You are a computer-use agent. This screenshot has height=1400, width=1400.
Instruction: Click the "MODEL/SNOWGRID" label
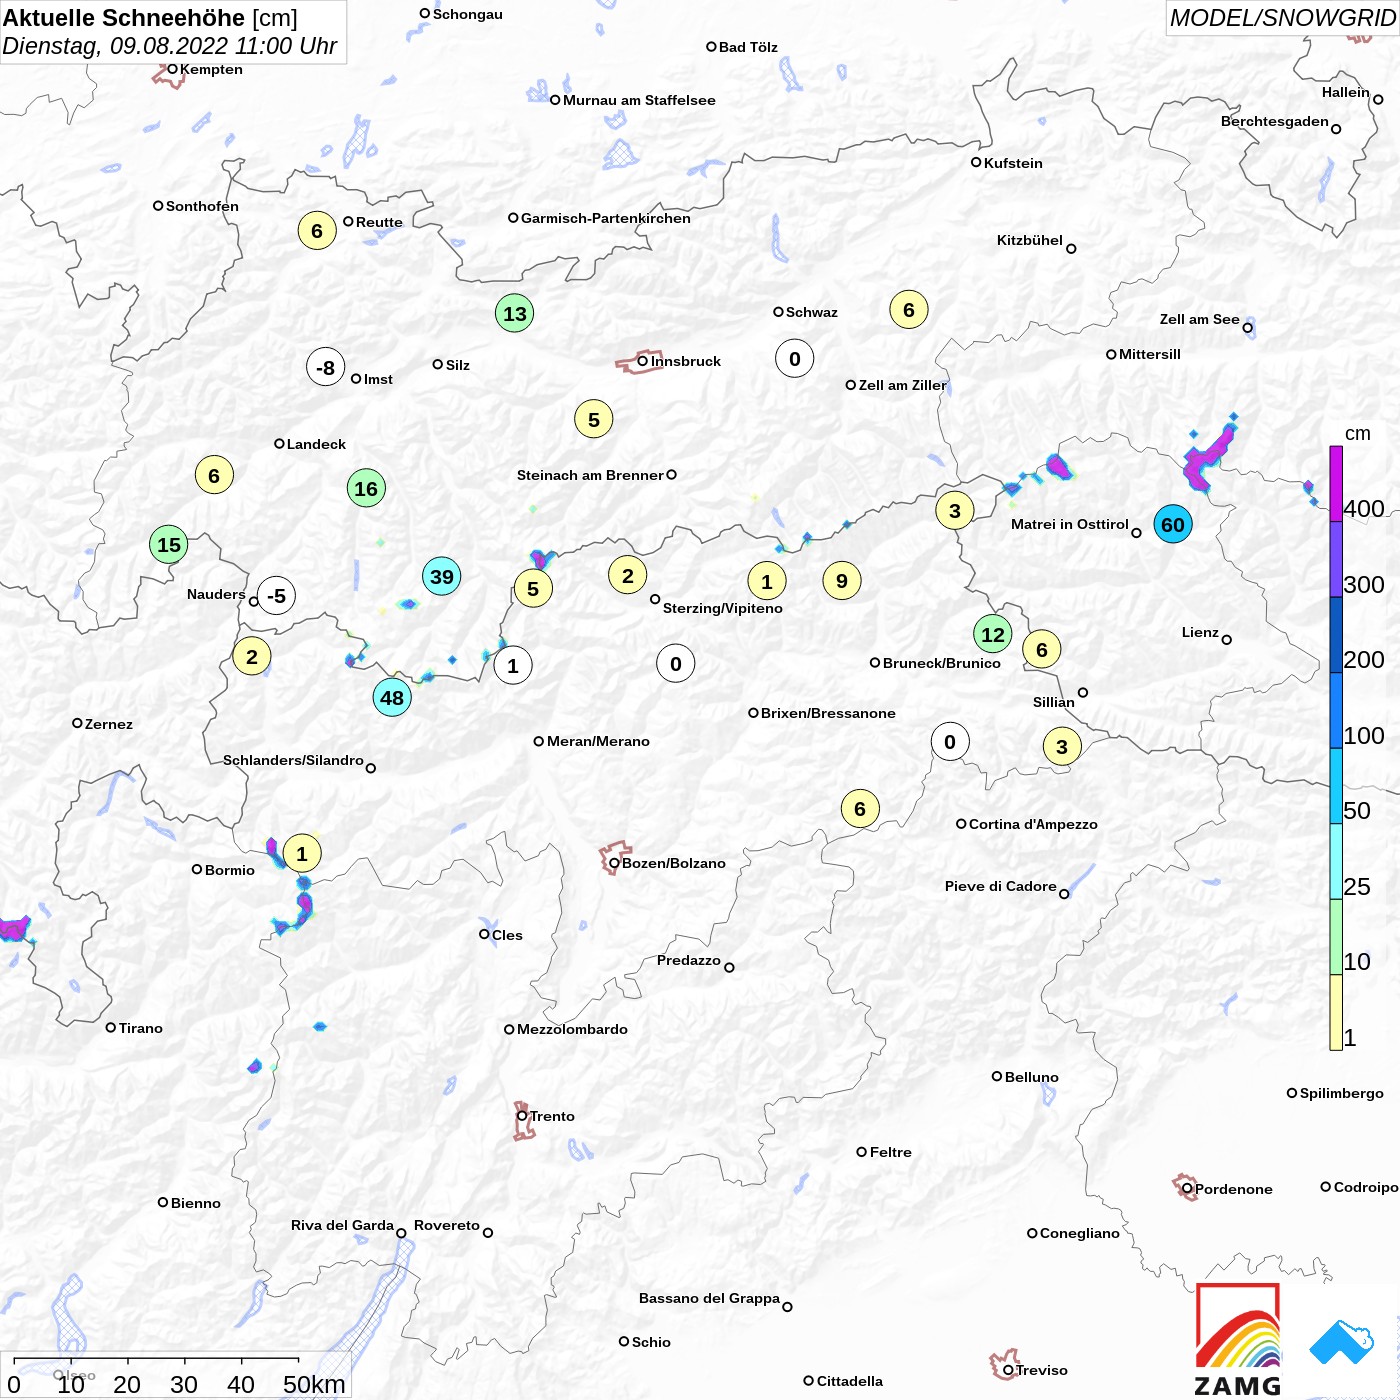[x=1283, y=18]
